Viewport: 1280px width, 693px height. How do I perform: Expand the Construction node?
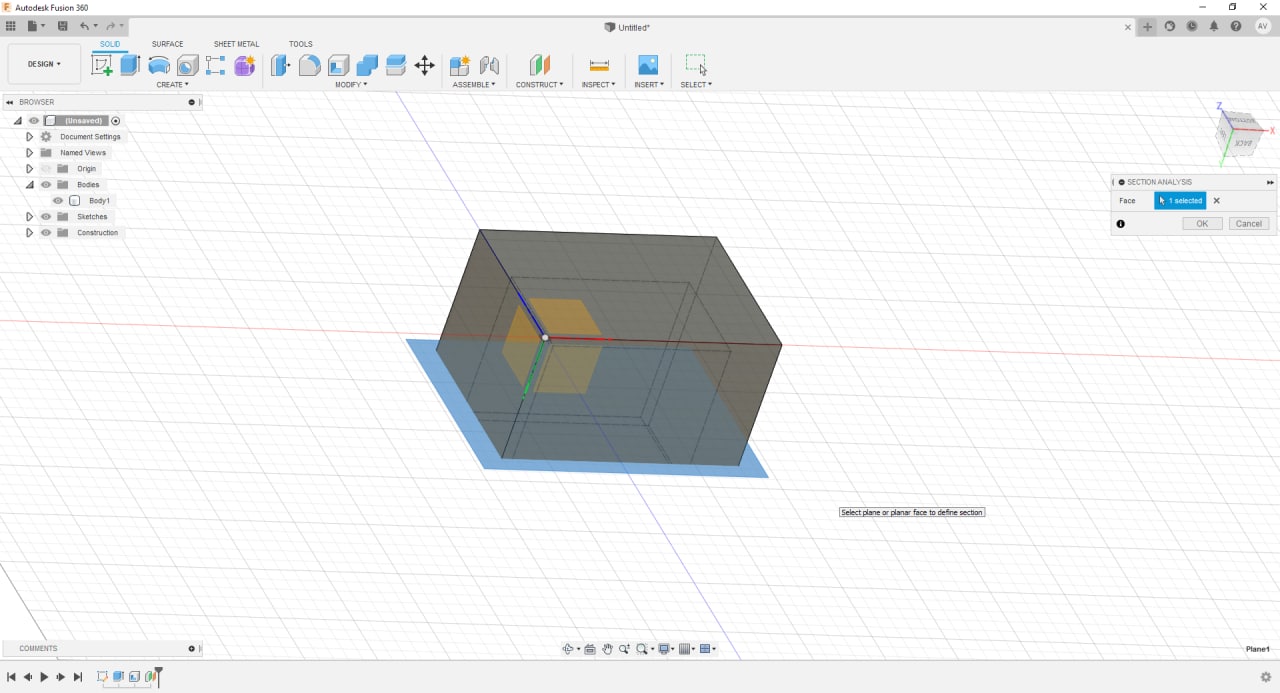pos(29,233)
